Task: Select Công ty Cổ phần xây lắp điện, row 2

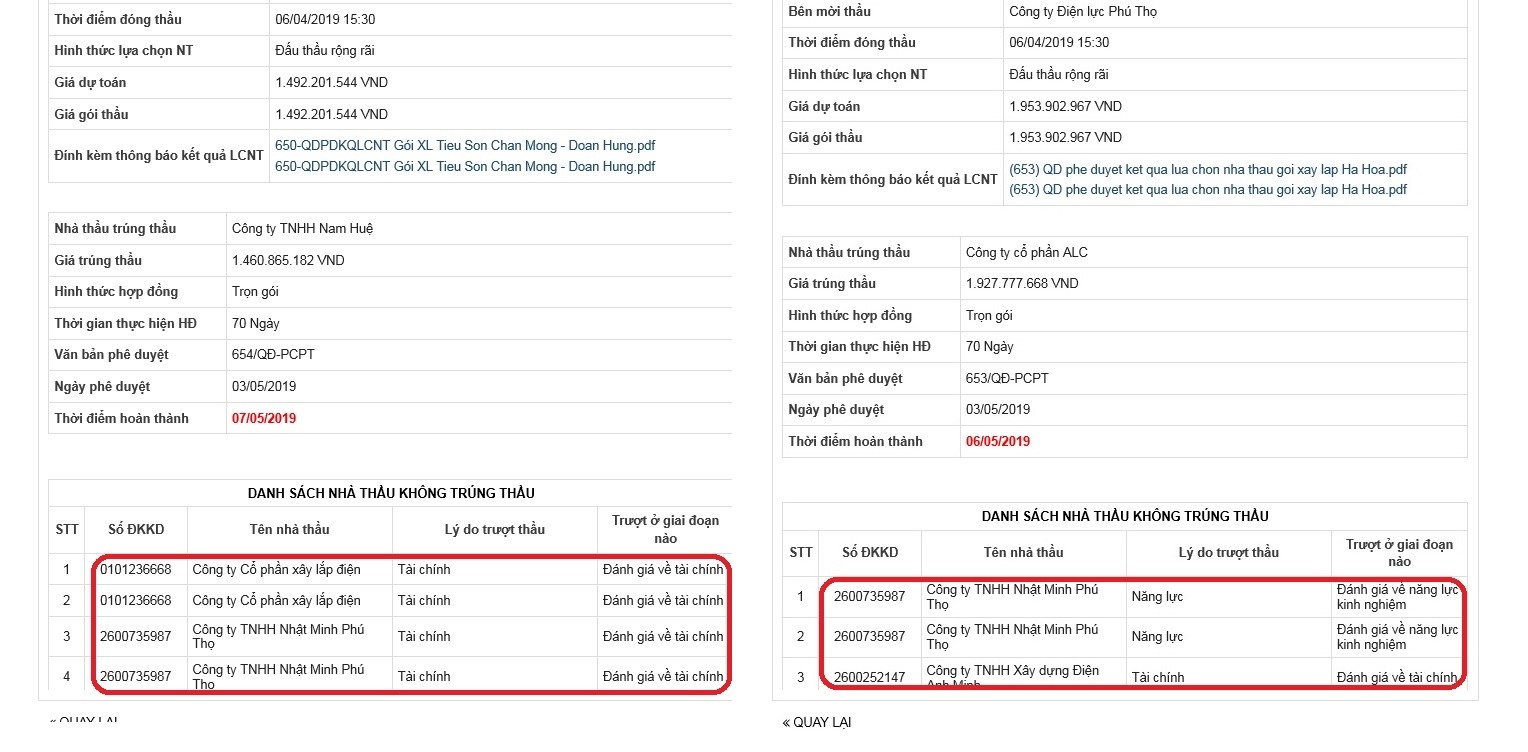Action: 276,601
